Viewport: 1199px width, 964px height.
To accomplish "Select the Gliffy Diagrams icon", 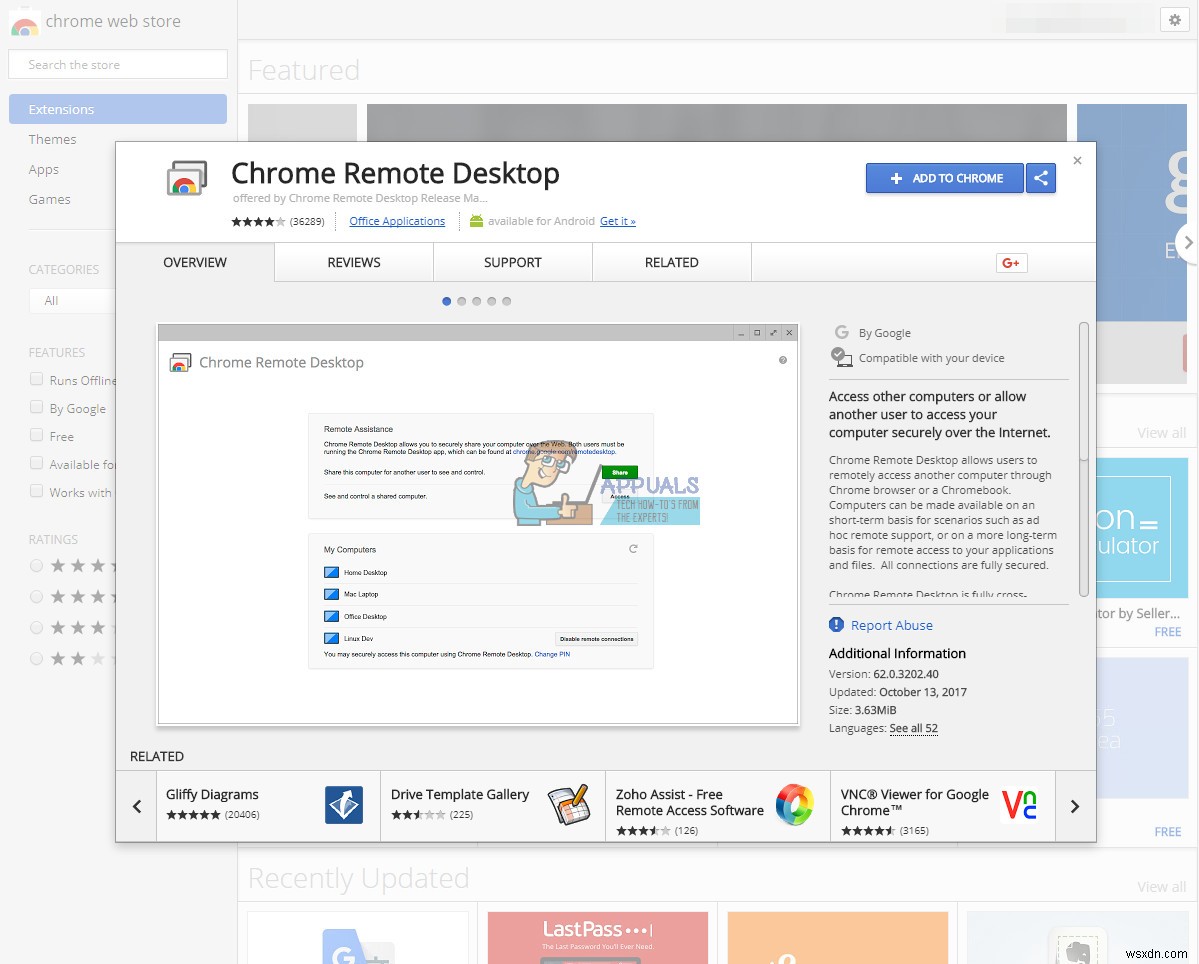I will 344,805.
